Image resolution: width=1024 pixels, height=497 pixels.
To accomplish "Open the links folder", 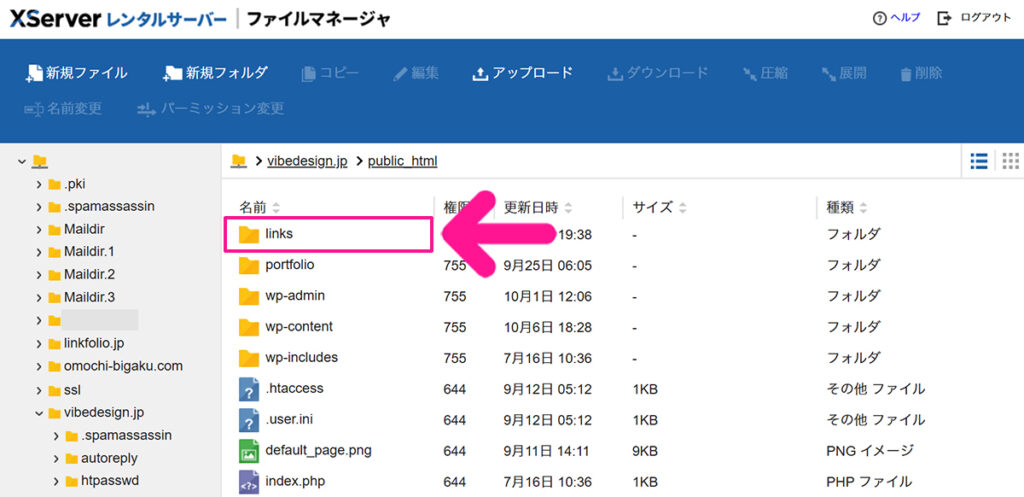I will click(x=279, y=234).
